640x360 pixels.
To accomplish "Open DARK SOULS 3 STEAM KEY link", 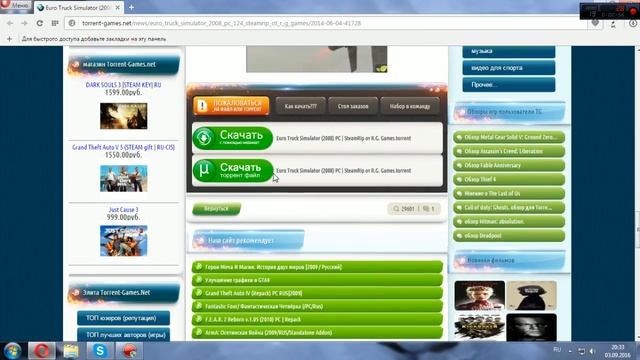I will (123, 85).
